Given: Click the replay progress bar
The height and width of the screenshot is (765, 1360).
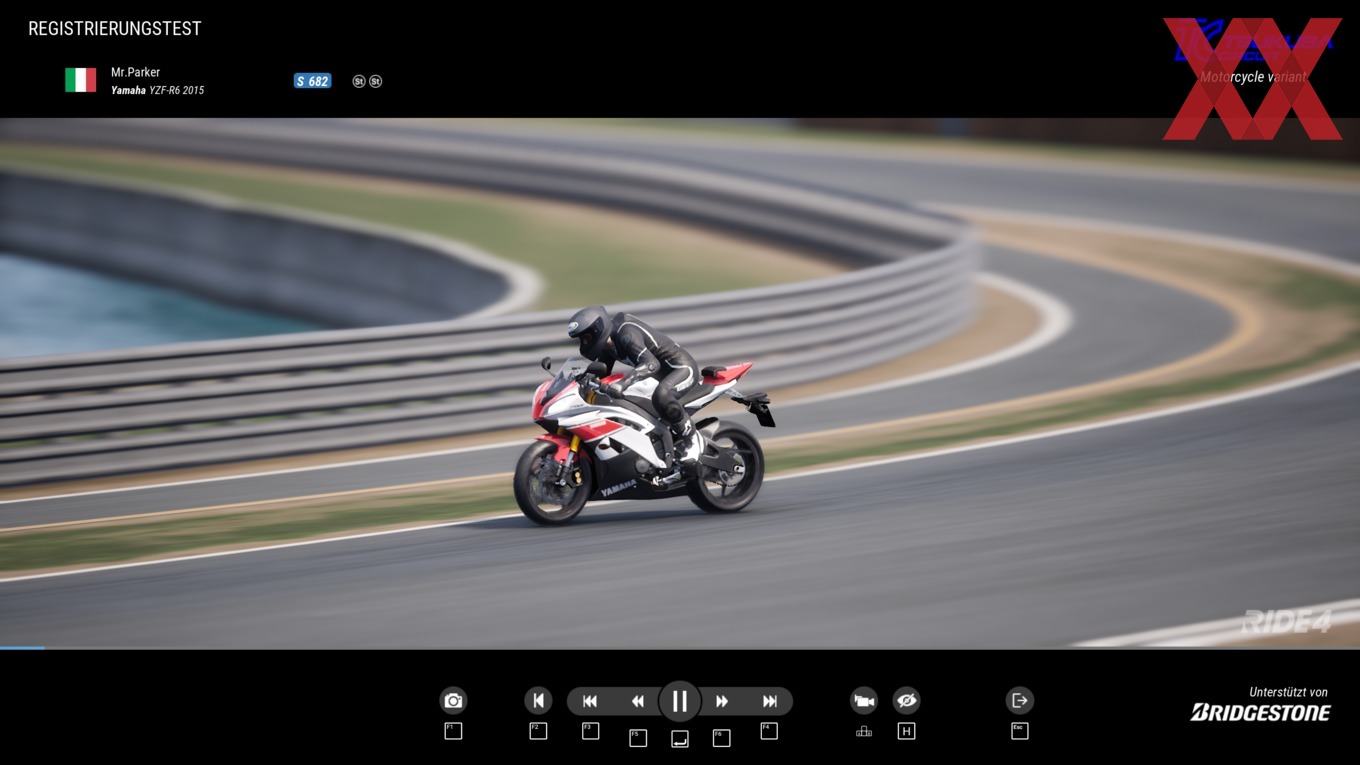Looking at the screenshot, I should pos(680,648).
